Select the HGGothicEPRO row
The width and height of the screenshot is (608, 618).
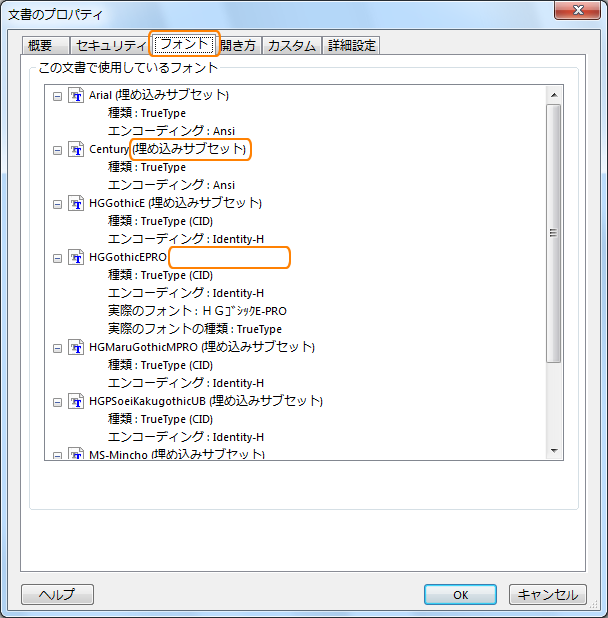tap(128, 257)
